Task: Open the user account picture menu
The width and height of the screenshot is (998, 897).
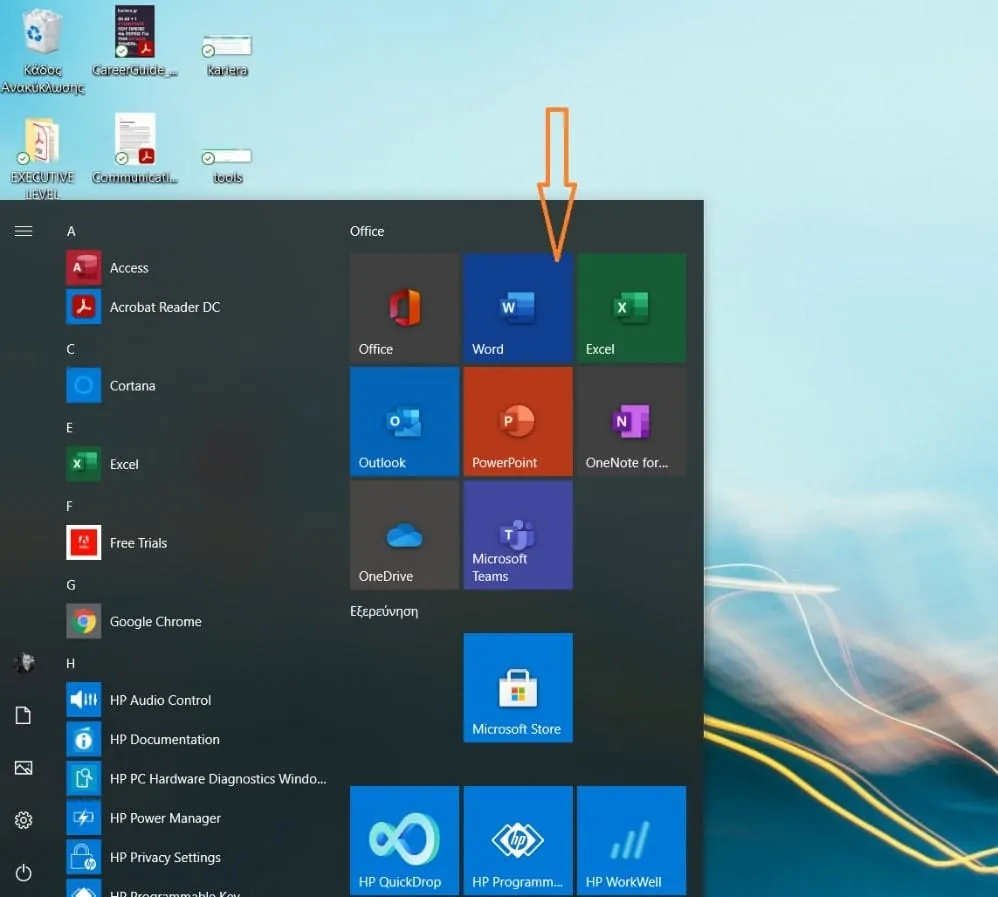Action: coord(24,663)
